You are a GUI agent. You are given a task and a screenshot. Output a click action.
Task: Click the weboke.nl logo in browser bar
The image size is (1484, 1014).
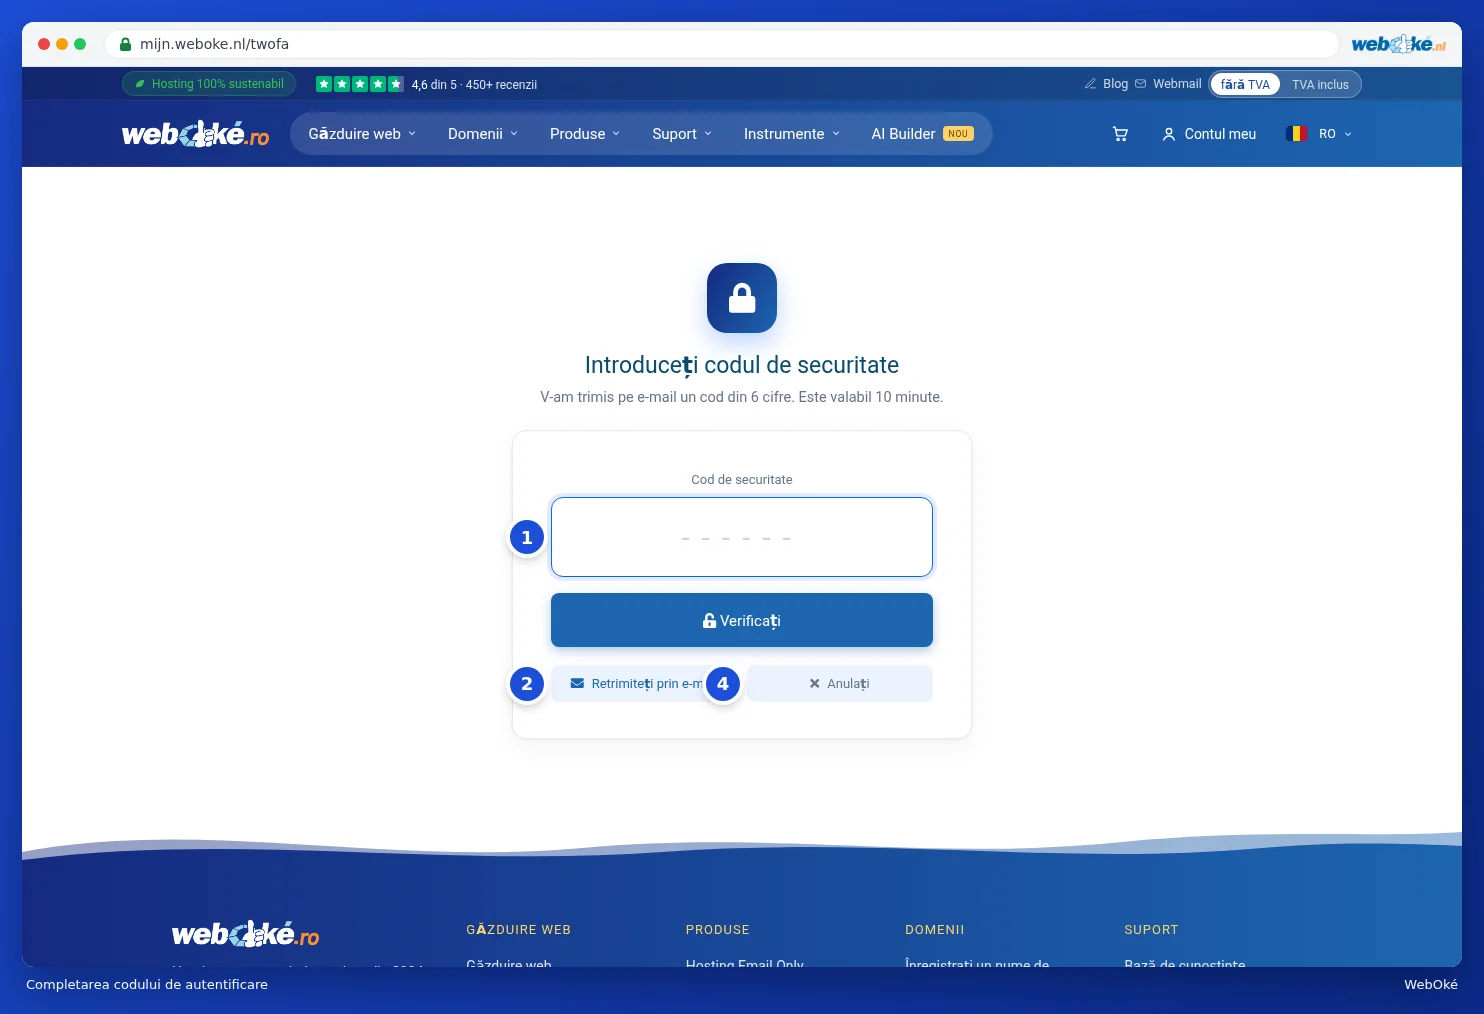tap(1398, 44)
